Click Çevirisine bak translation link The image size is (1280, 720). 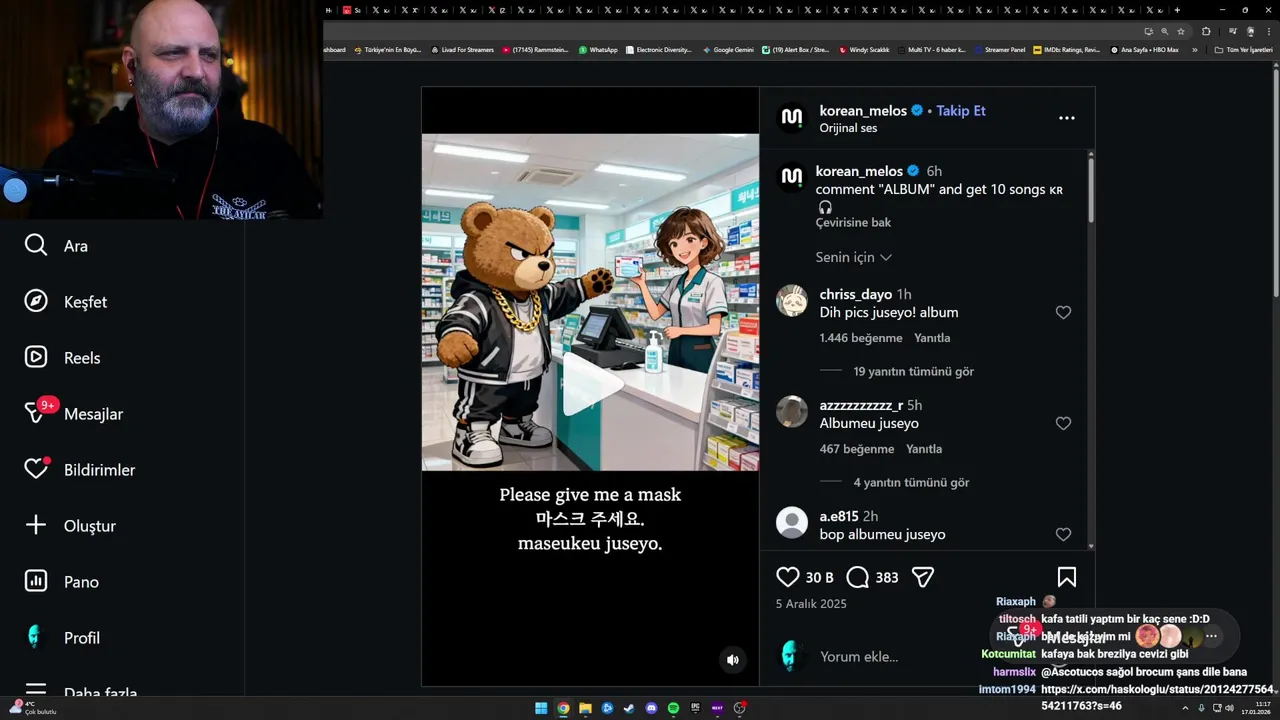[853, 222]
